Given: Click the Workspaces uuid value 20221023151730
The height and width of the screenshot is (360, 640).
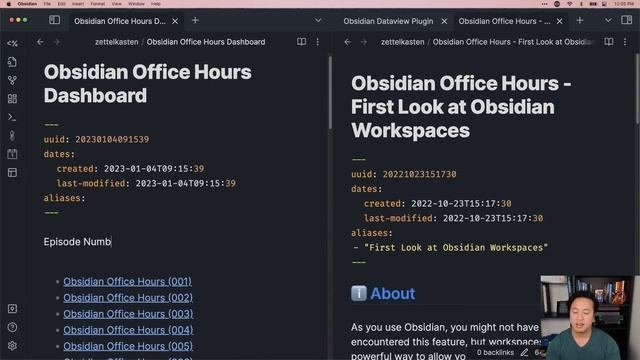Looking at the screenshot, I should click(419, 174).
